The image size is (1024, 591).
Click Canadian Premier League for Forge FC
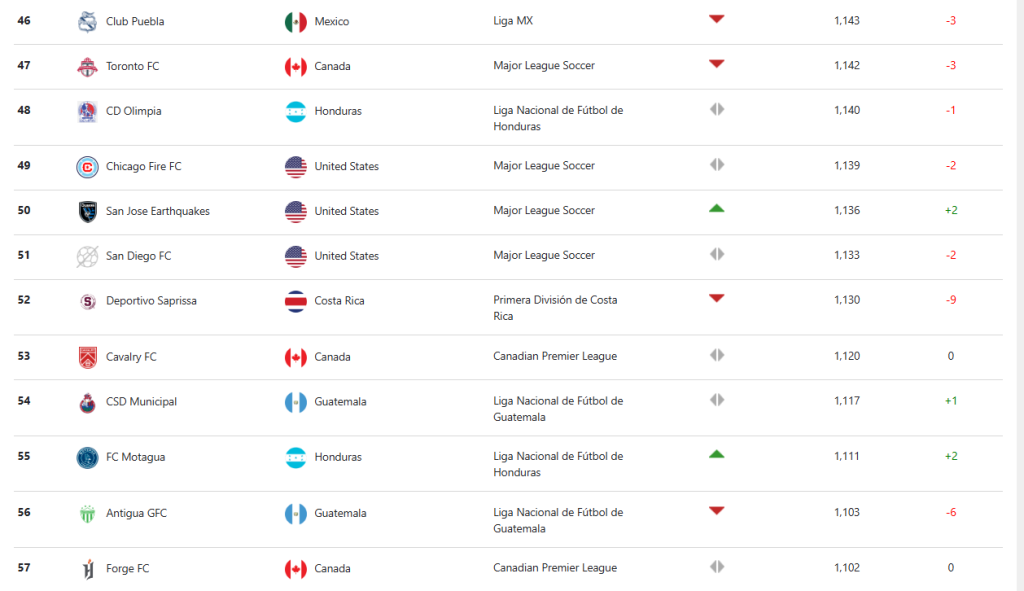pos(555,567)
